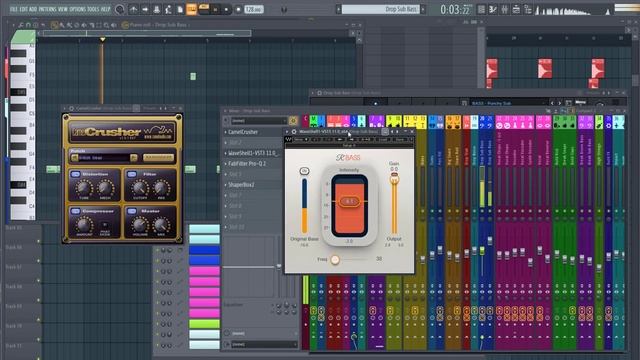
Task: Click the right-arrow icon in the top toolbar
Action: 145,9
